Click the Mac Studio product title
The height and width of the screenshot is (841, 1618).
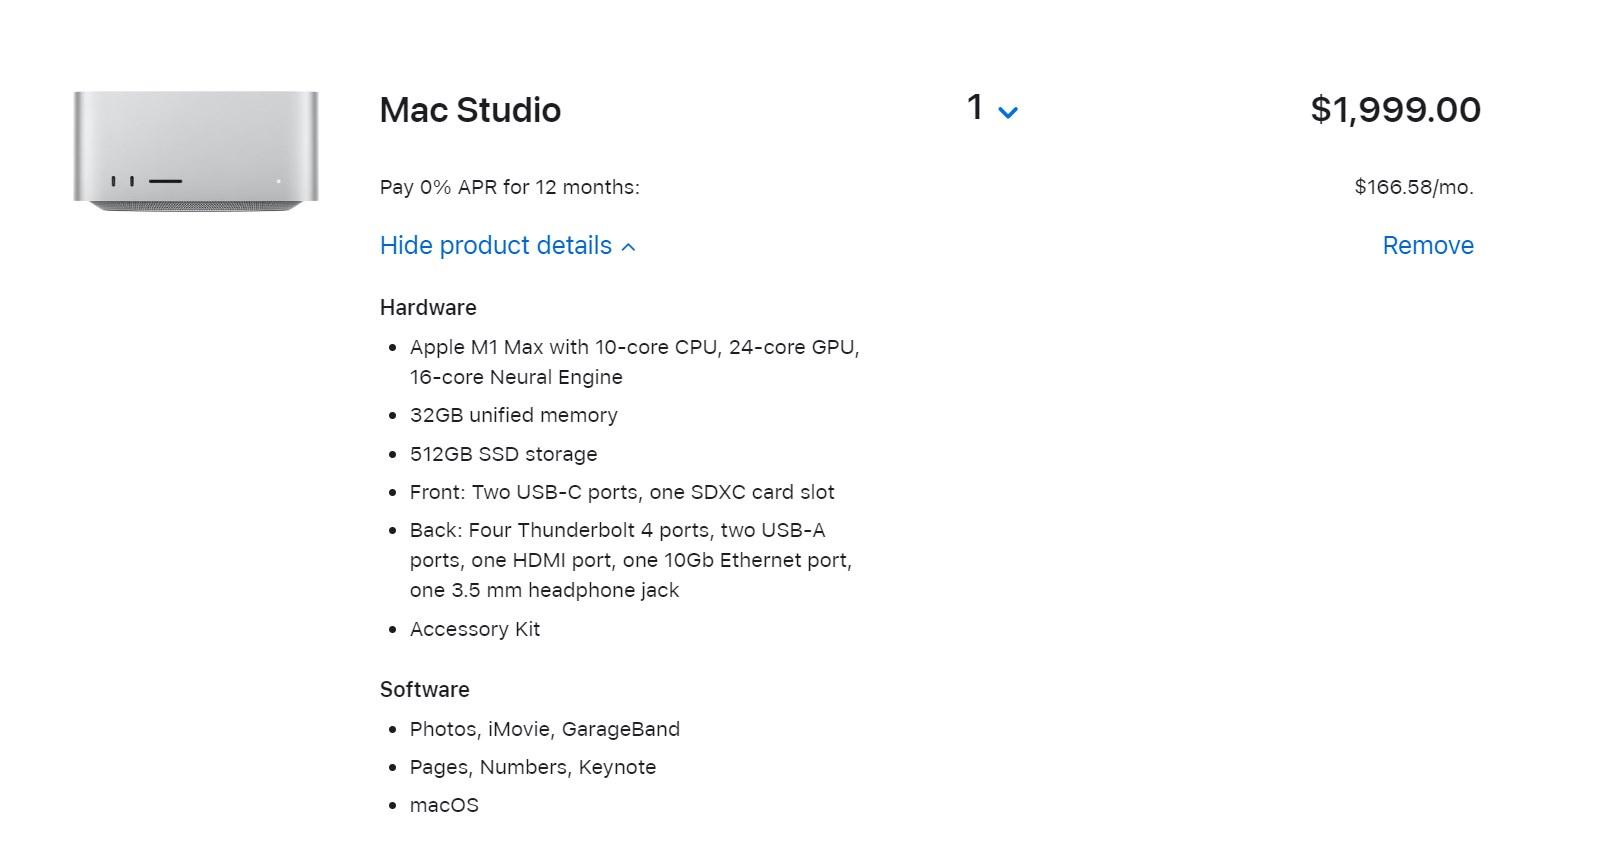[470, 110]
